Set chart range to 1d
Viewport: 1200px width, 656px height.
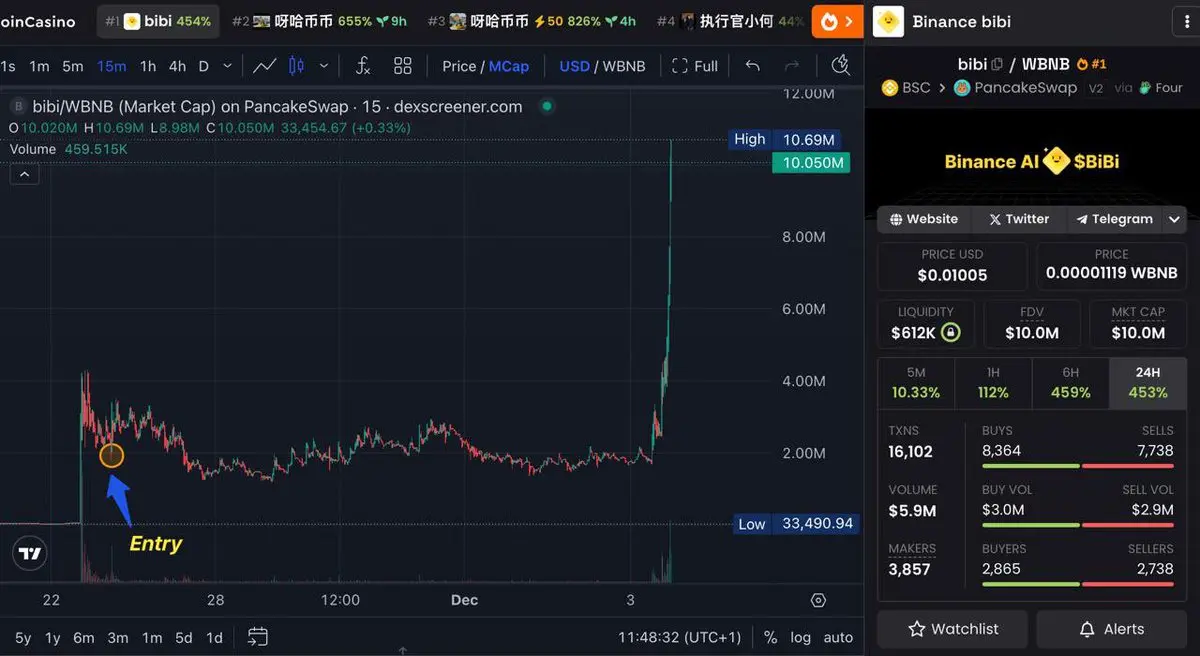click(x=214, y=637)
